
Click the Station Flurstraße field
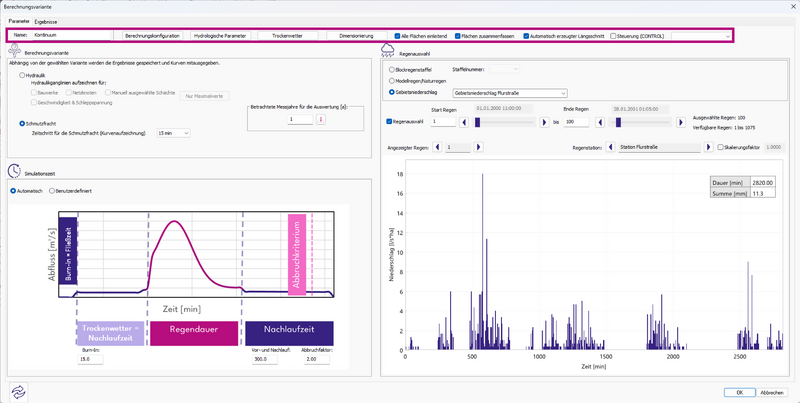pos(659,147)
